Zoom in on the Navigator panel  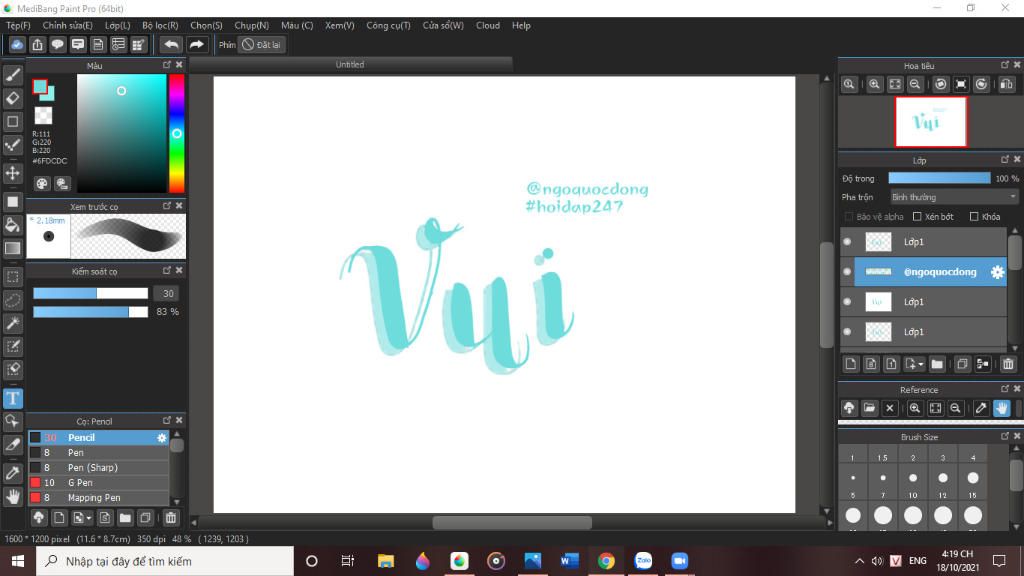(874, 84)
